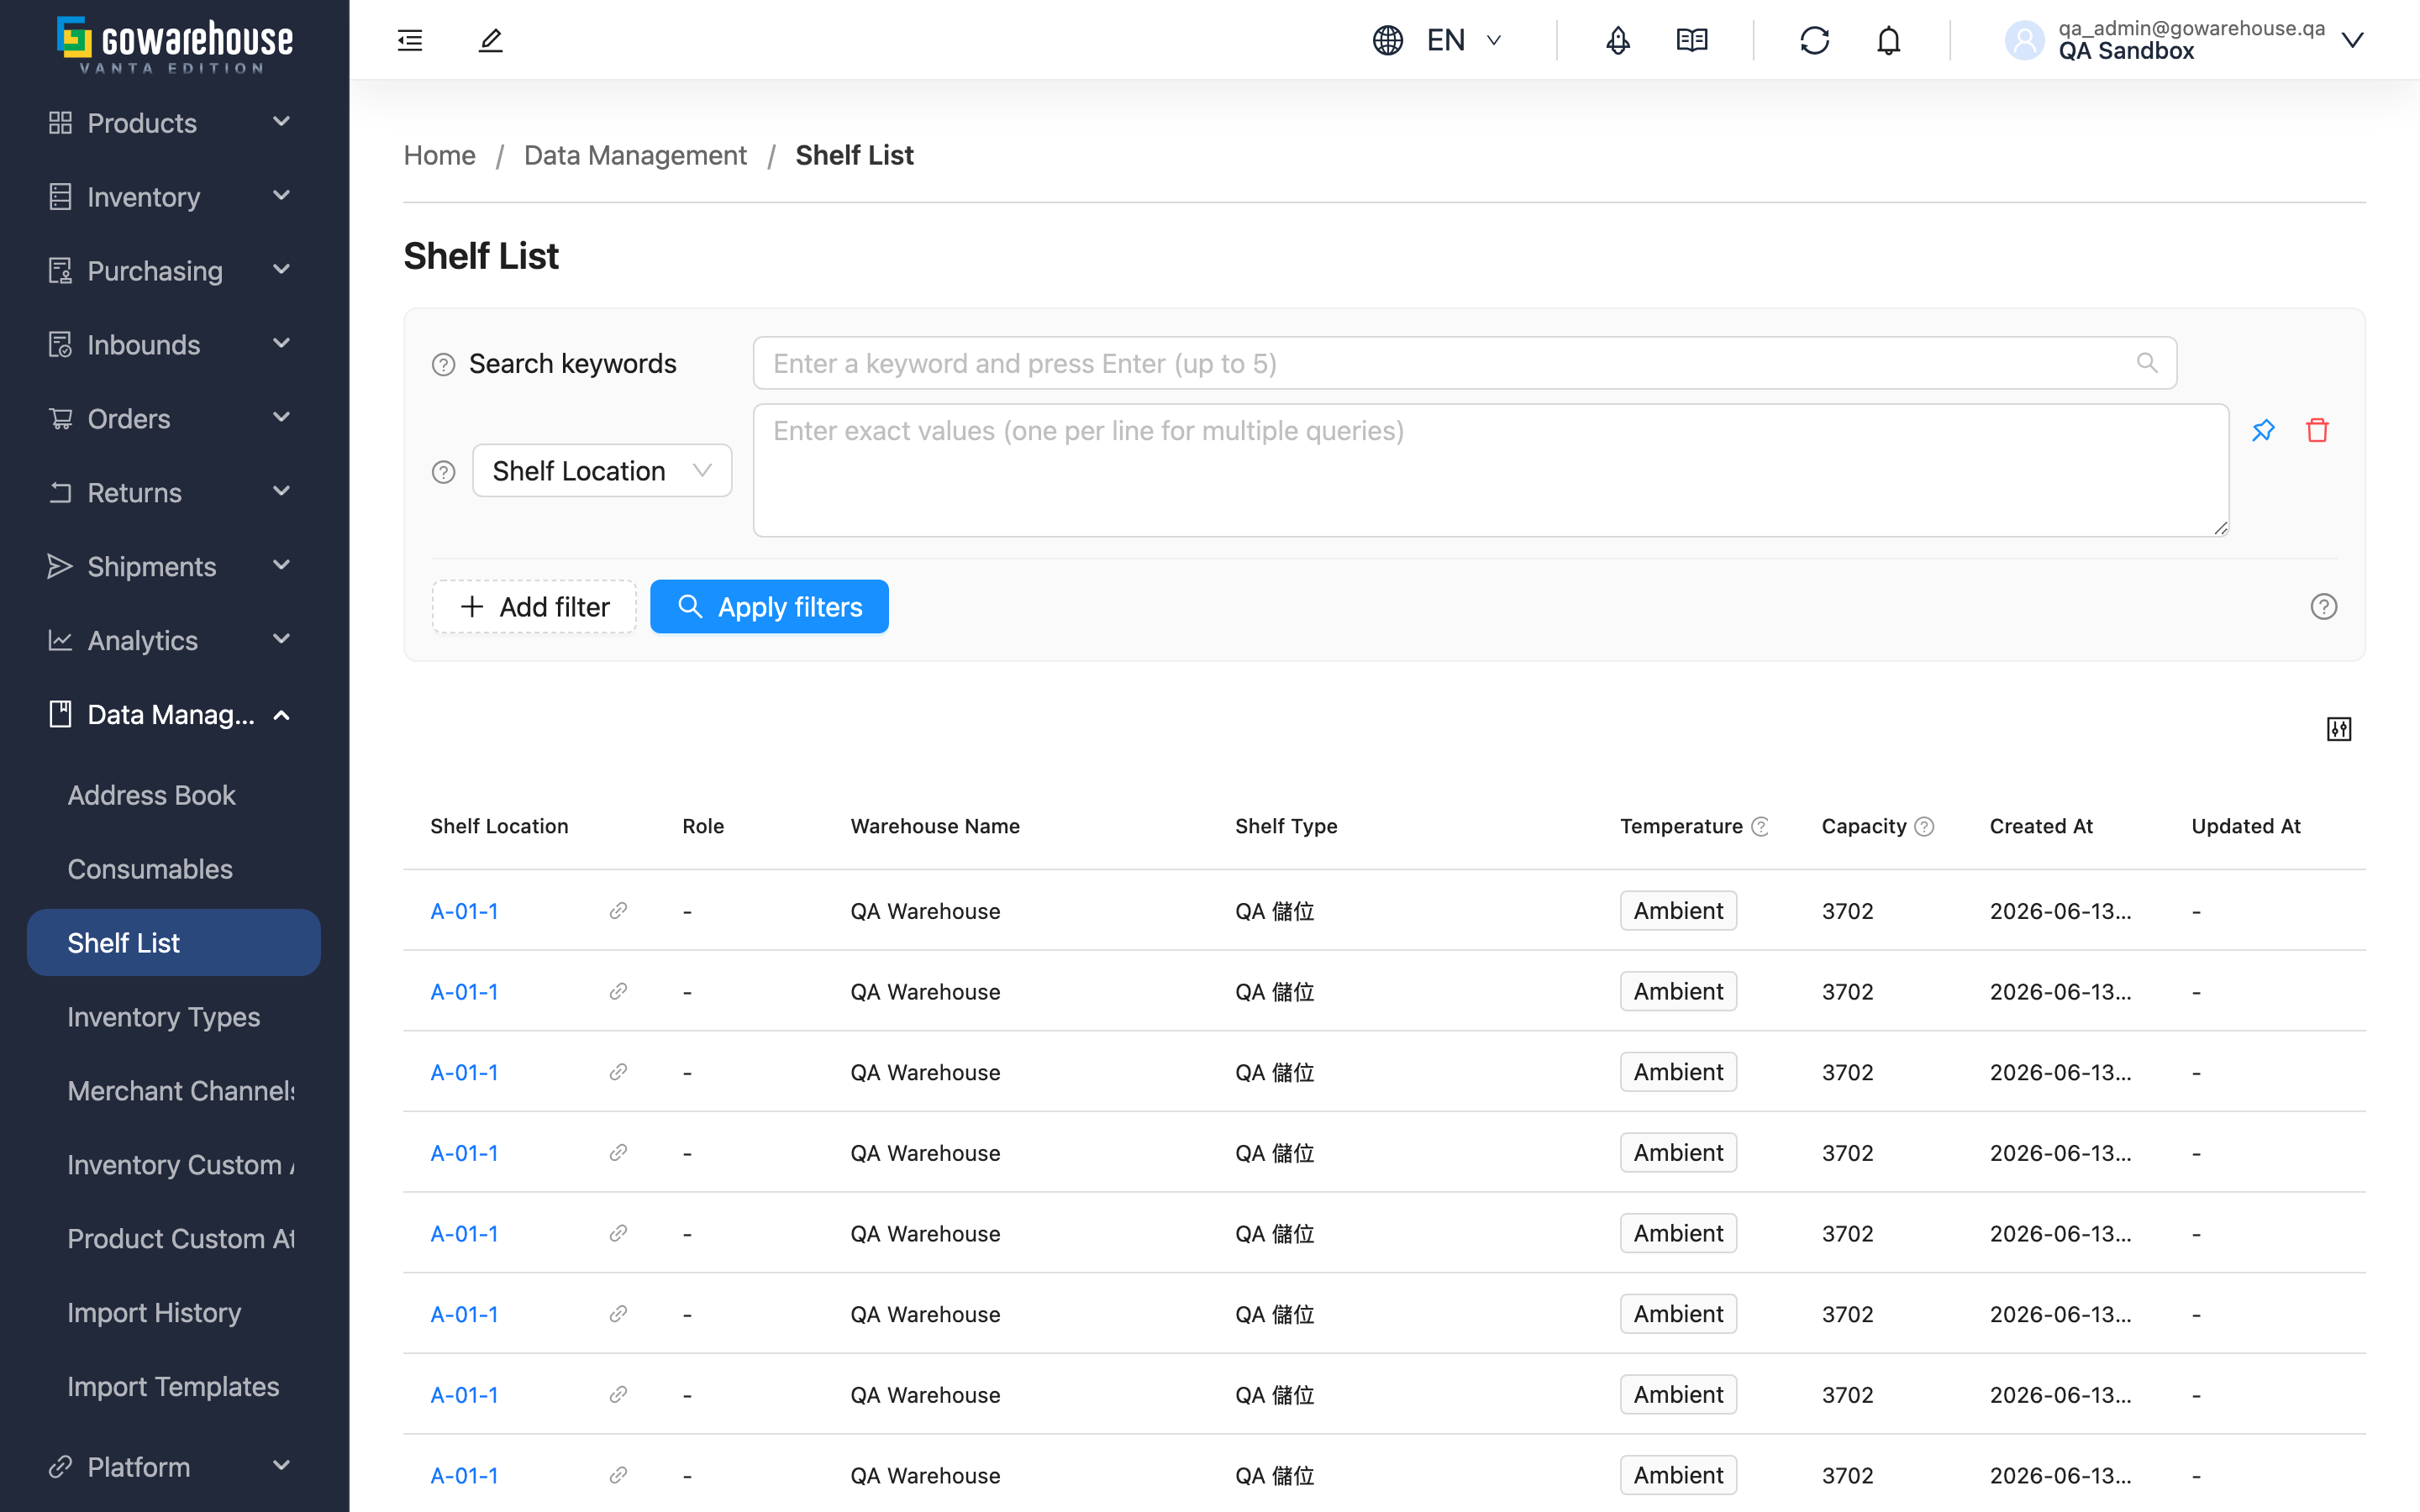Open the filter panel help icon

(2323, 606)
